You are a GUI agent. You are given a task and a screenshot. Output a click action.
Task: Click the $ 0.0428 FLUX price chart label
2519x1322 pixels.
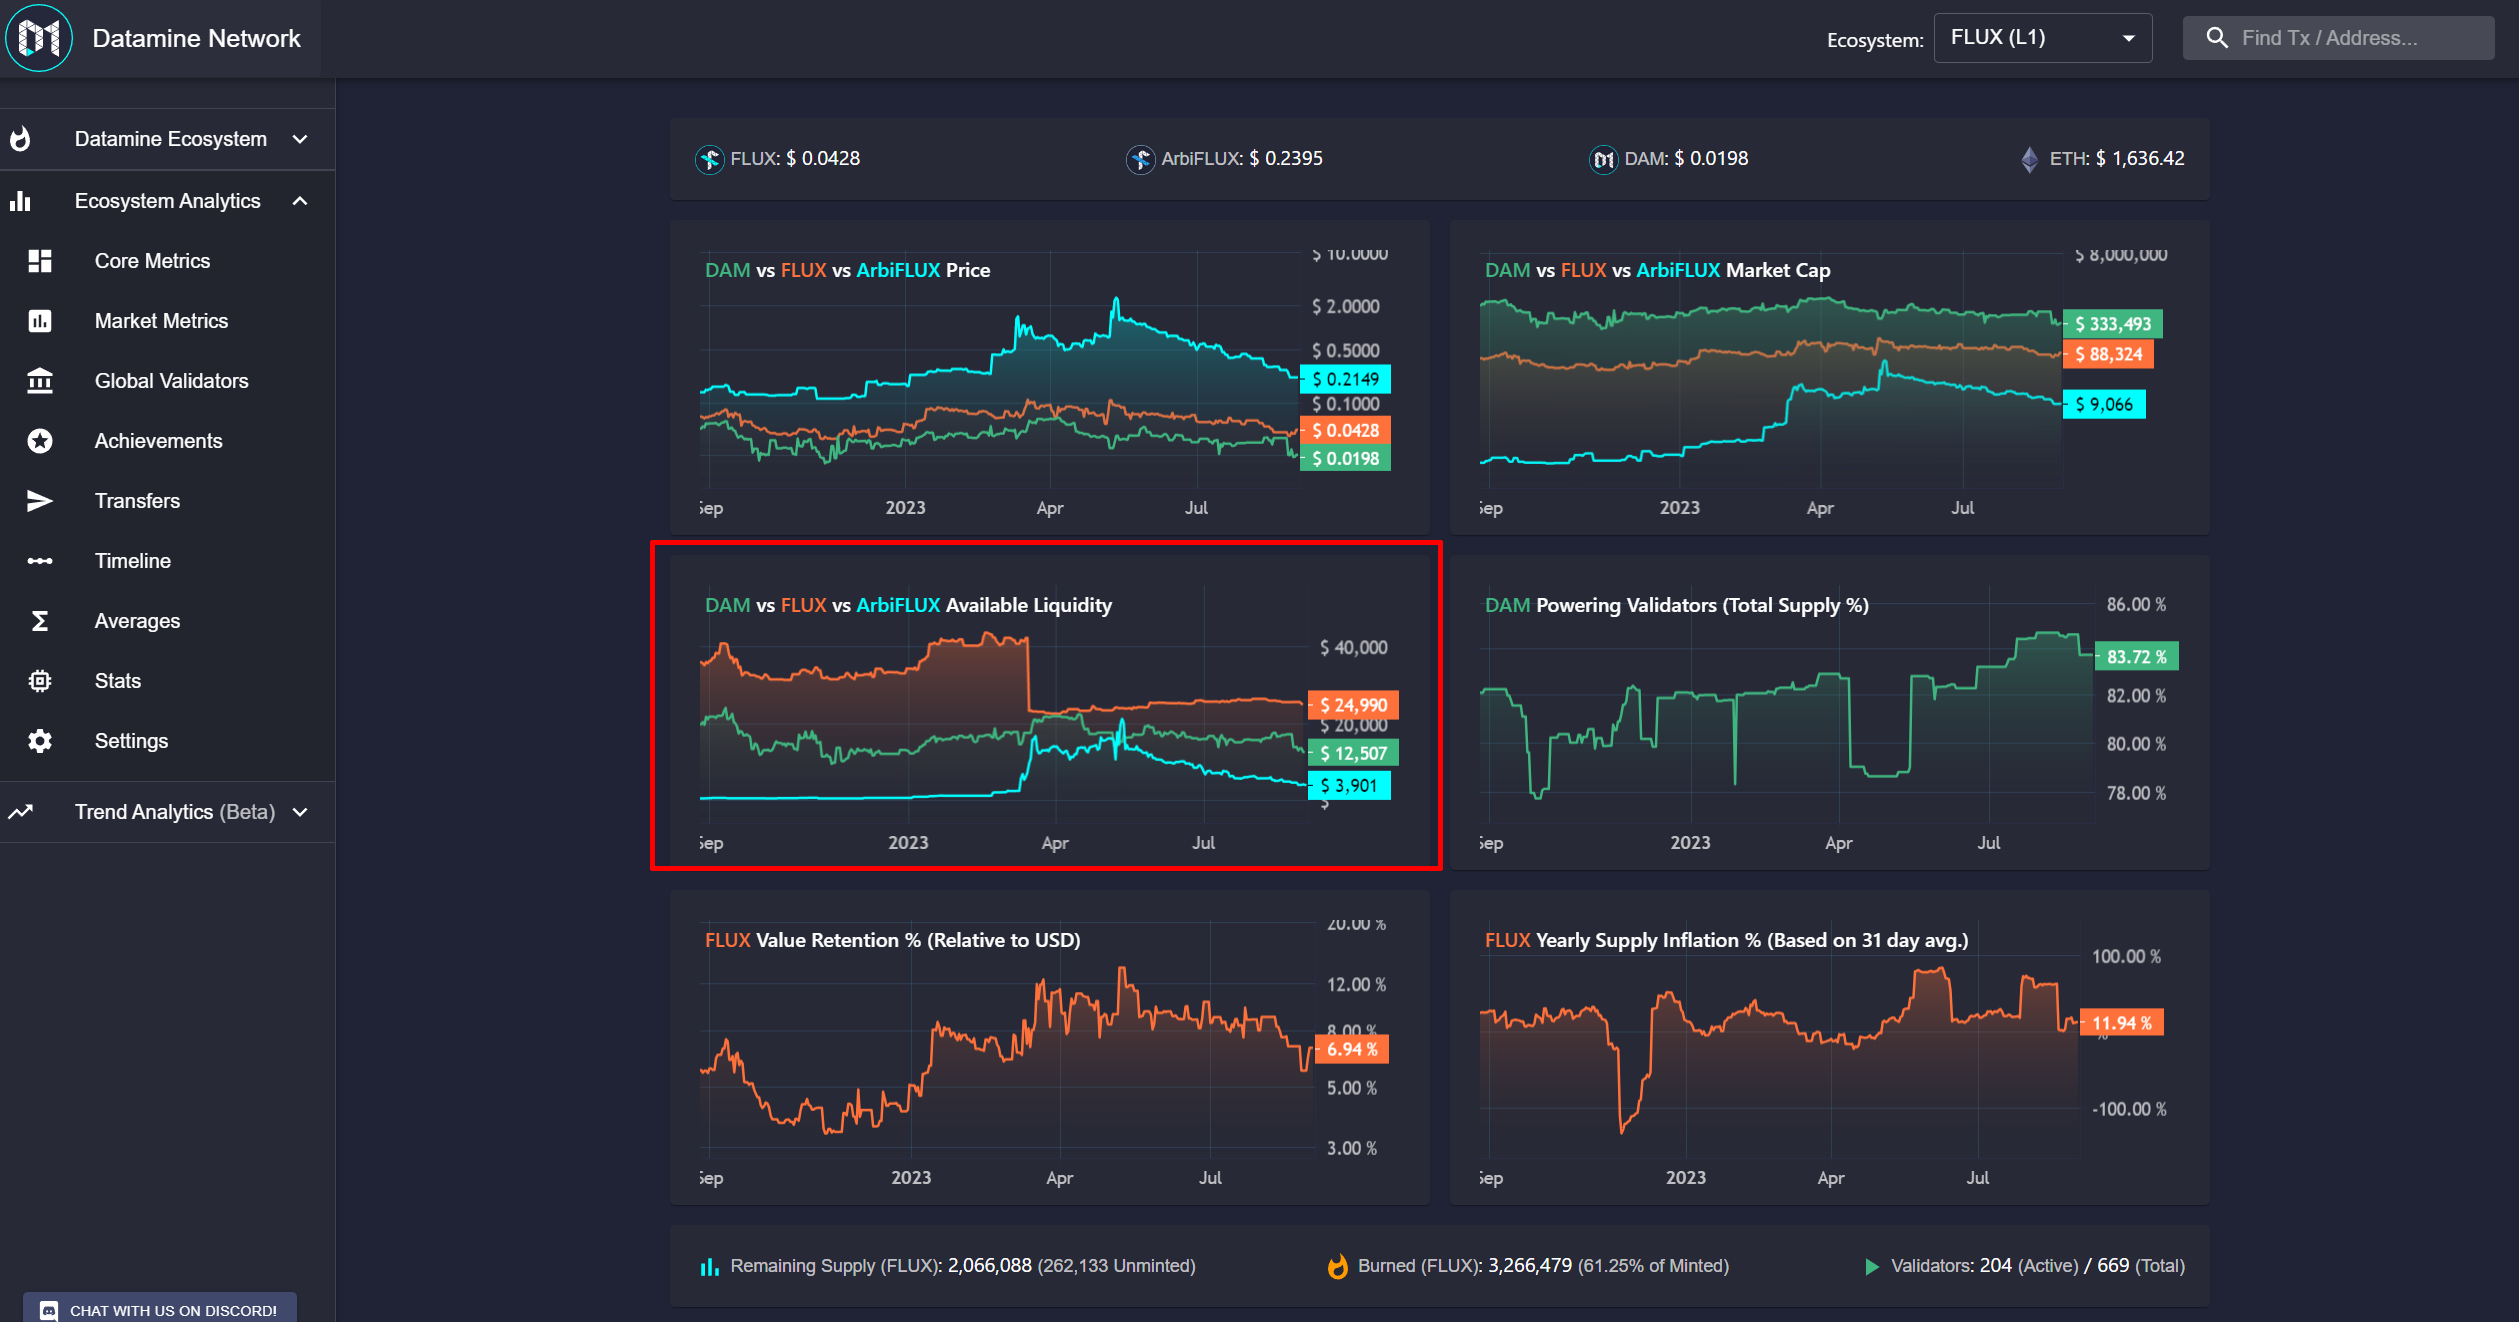coord(1345,430)
